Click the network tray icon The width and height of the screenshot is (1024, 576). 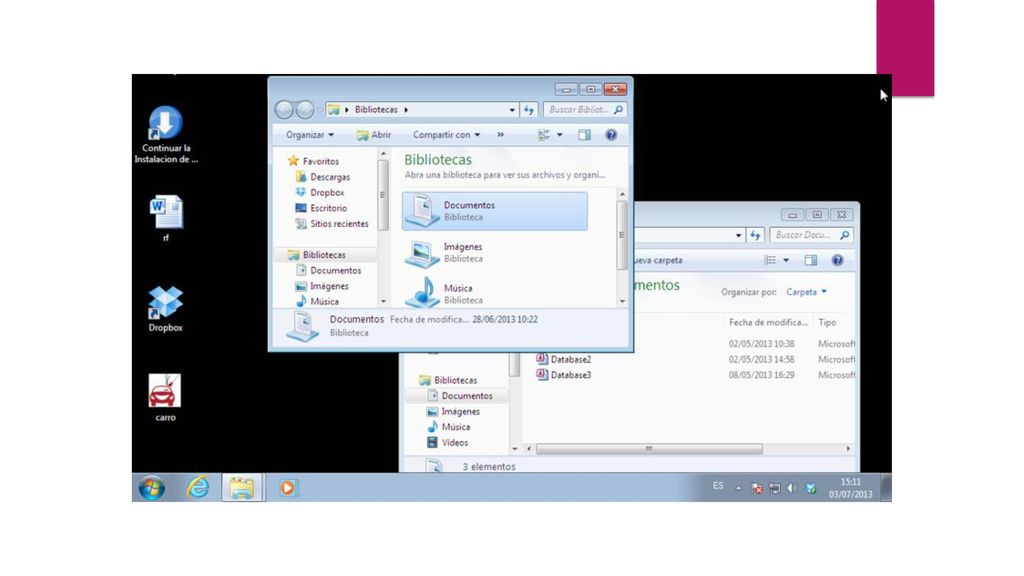[775, 488]
